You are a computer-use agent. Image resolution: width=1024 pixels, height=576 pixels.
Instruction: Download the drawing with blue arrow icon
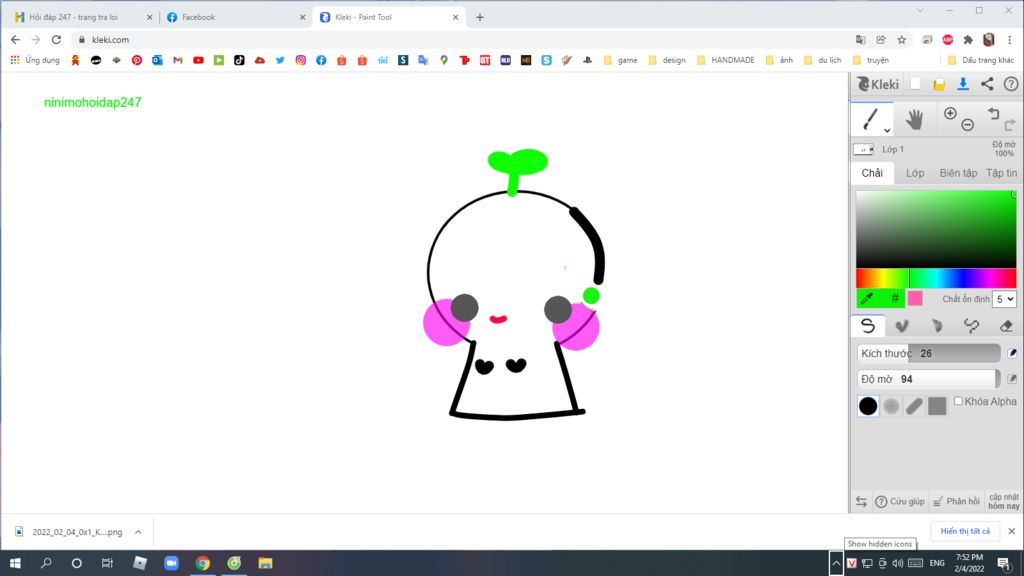(x=963, y=84)
